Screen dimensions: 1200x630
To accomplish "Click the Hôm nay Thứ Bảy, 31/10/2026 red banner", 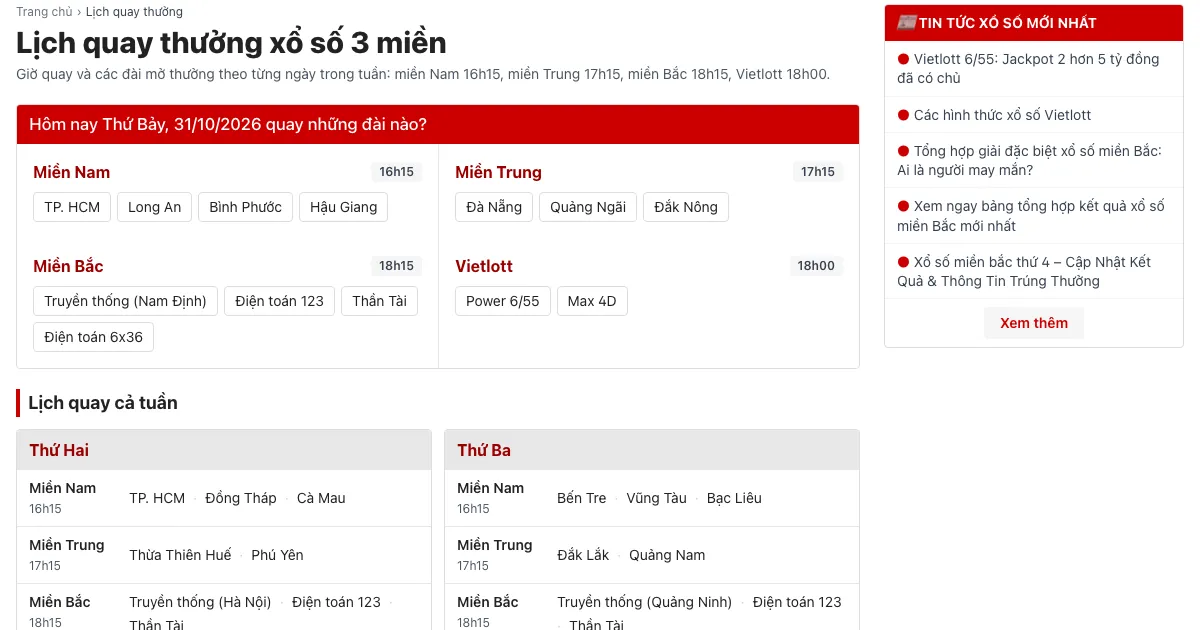I will point(438,125).
